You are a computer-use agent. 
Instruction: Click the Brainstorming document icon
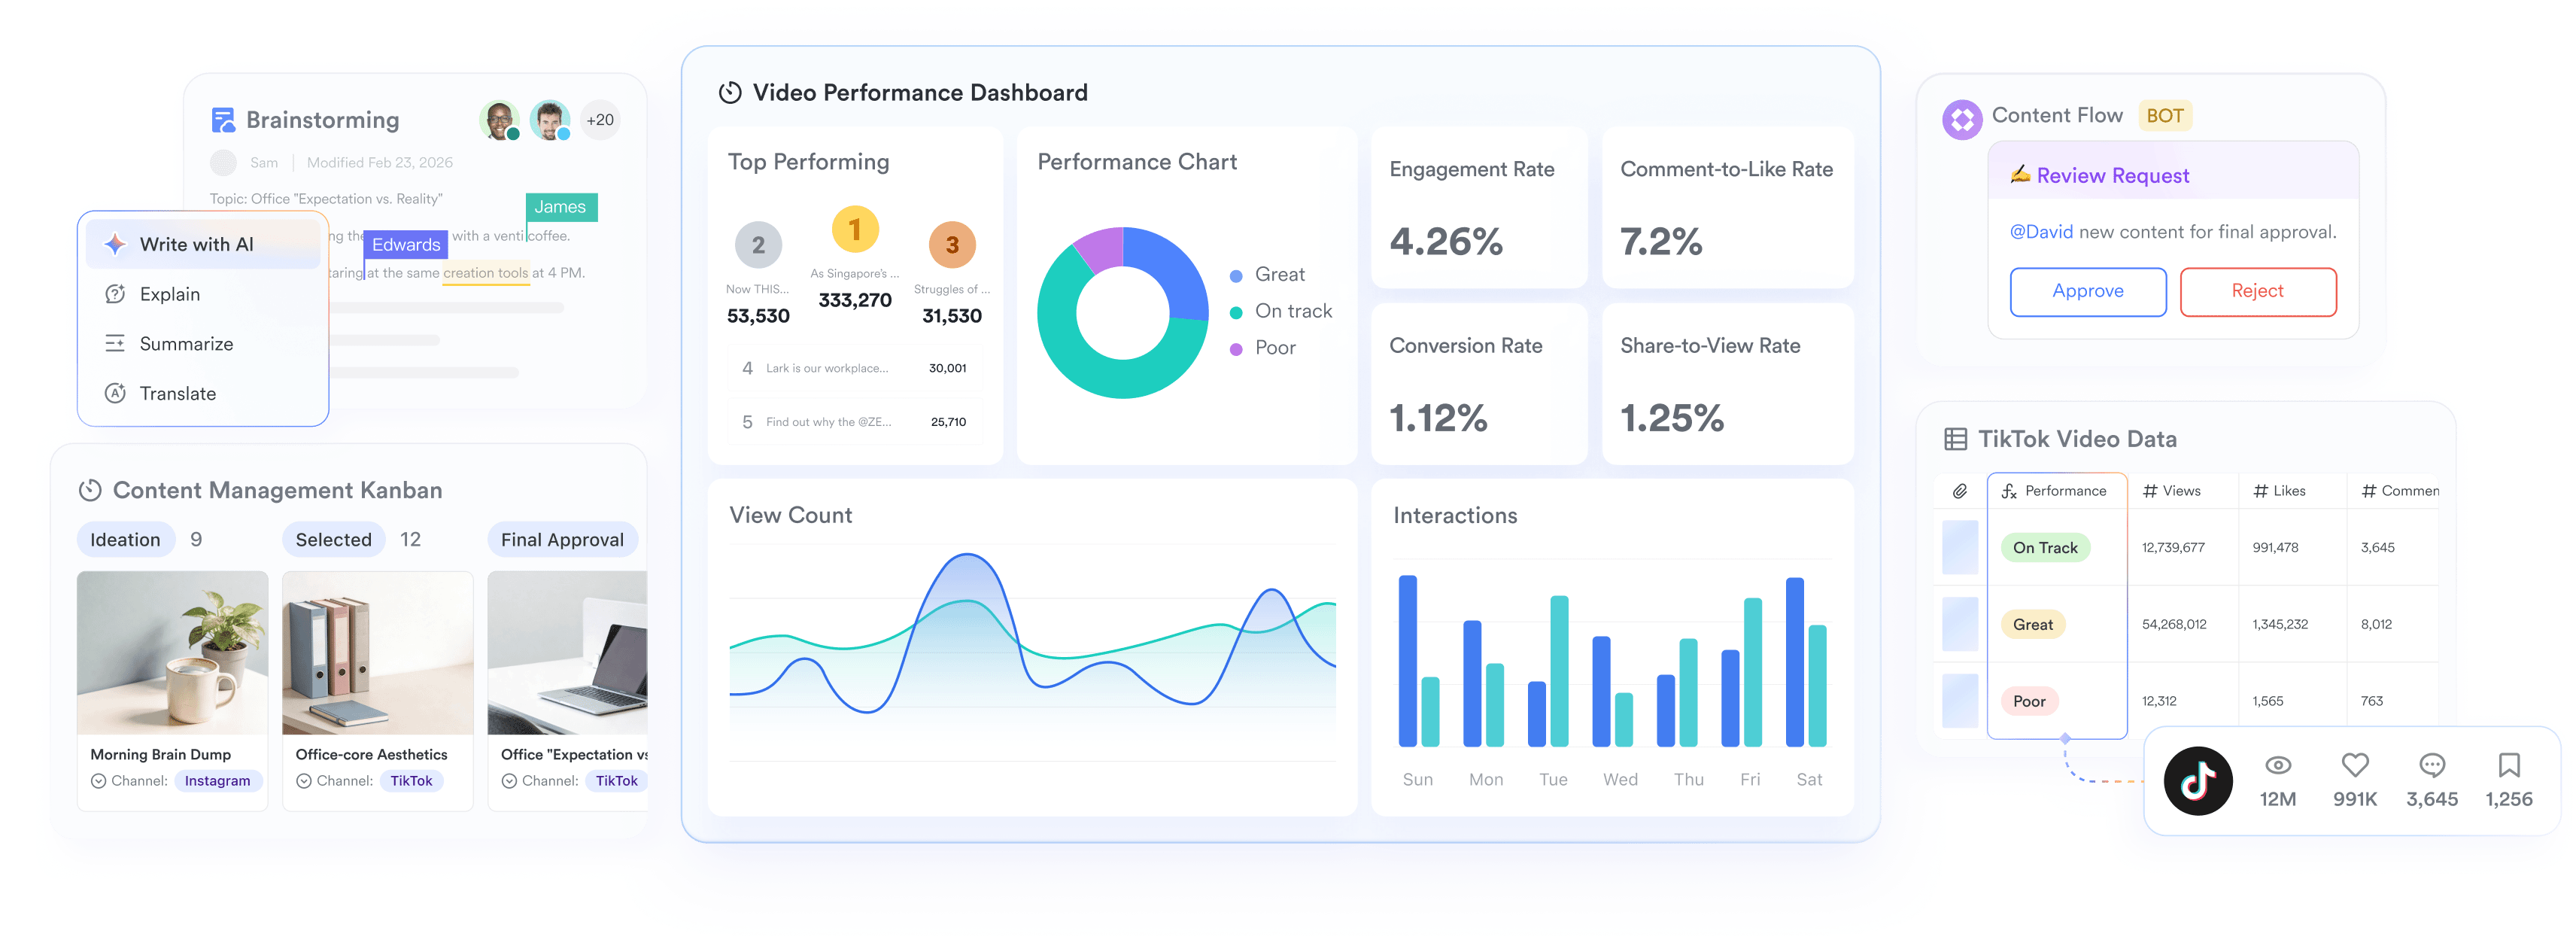(223, 120)
